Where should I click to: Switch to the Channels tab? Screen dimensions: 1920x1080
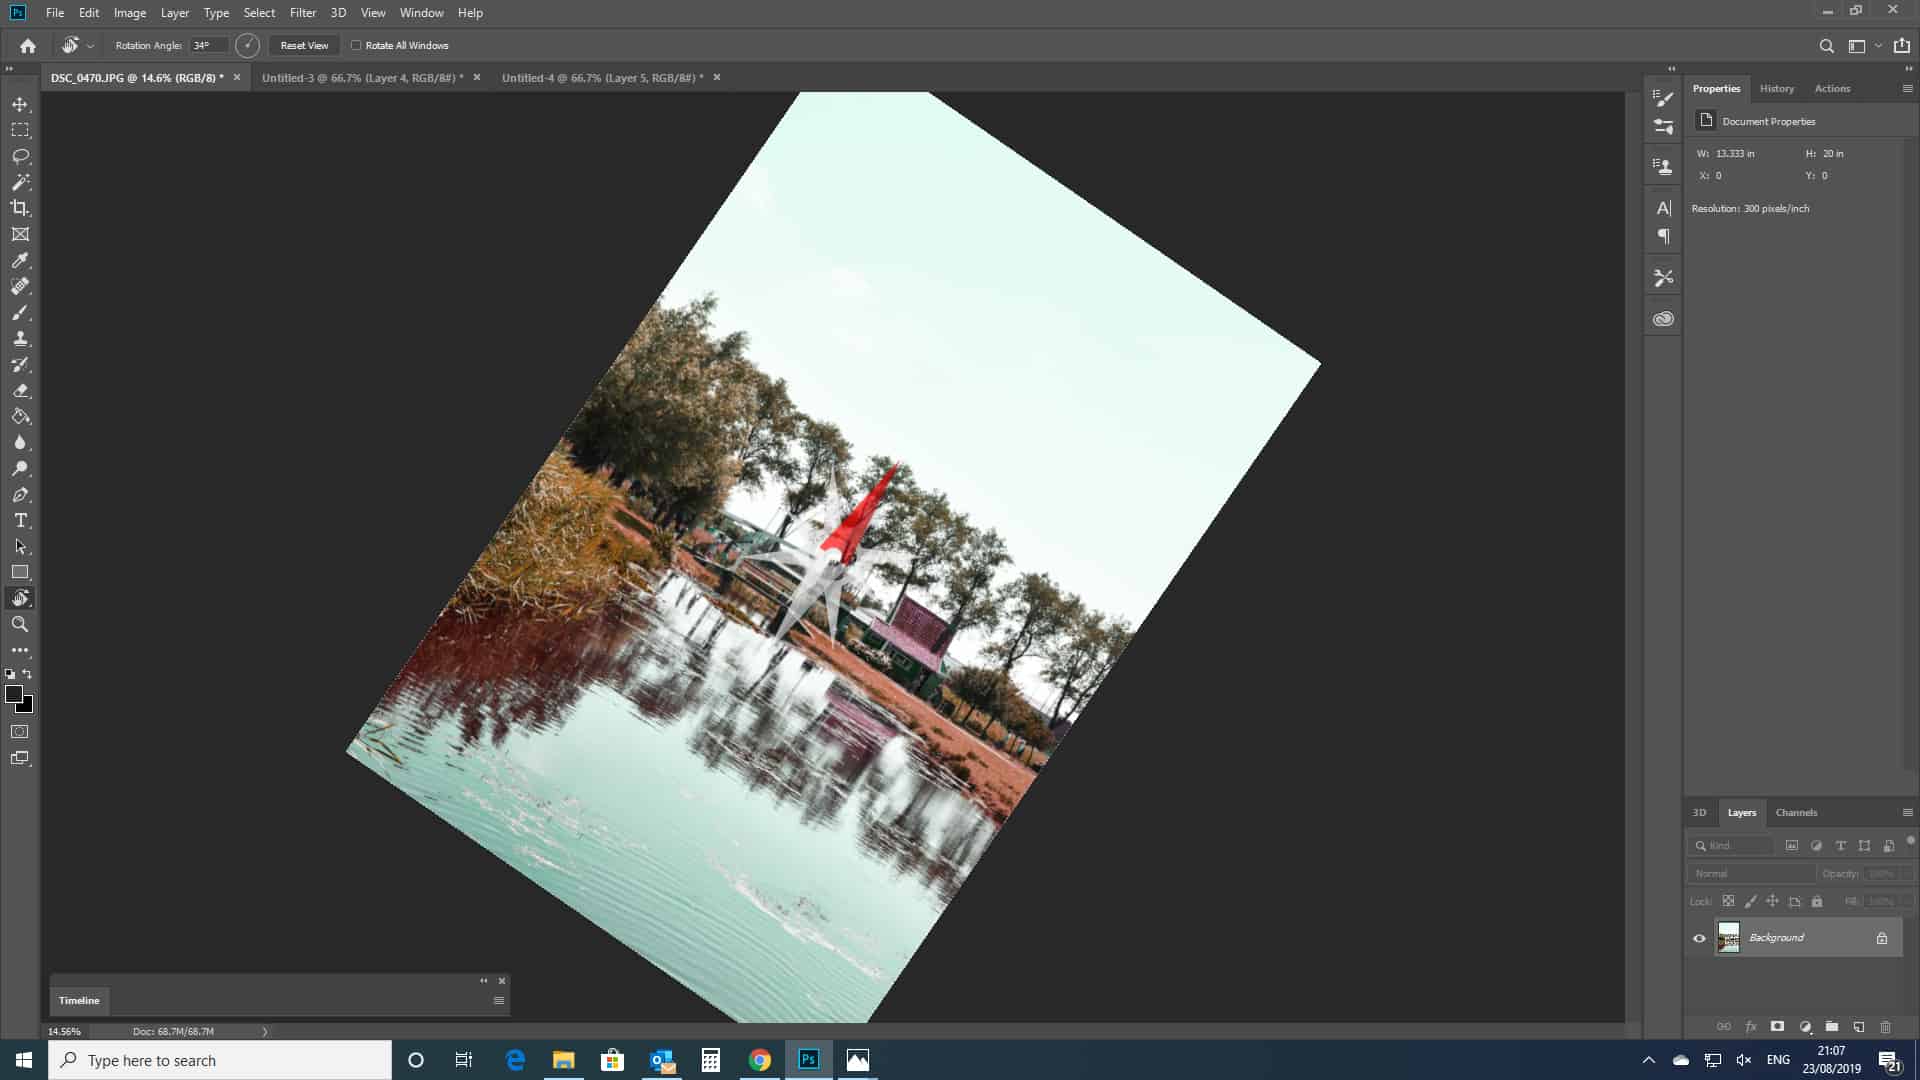point(1796,813)
